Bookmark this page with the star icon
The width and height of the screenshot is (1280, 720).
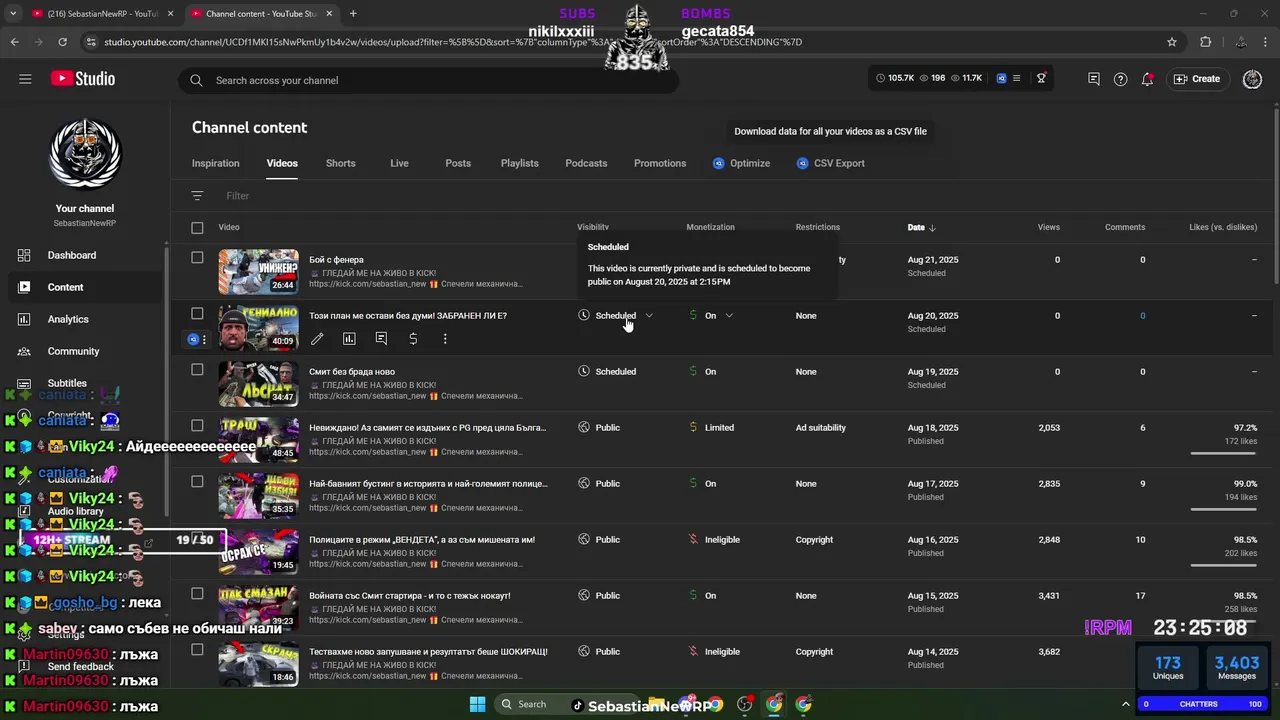[x=1172, y=42]
